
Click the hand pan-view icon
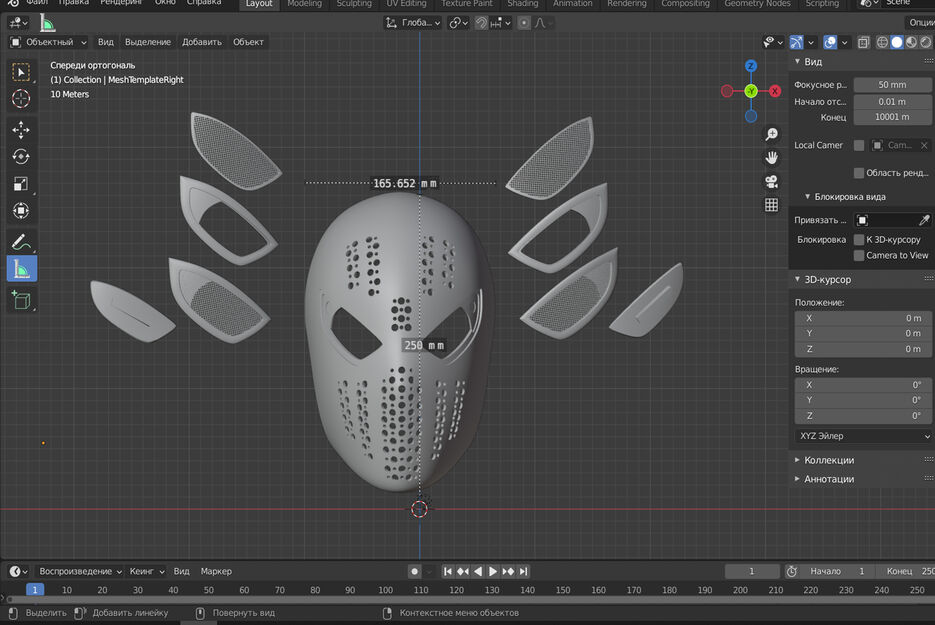click(772, 157)
